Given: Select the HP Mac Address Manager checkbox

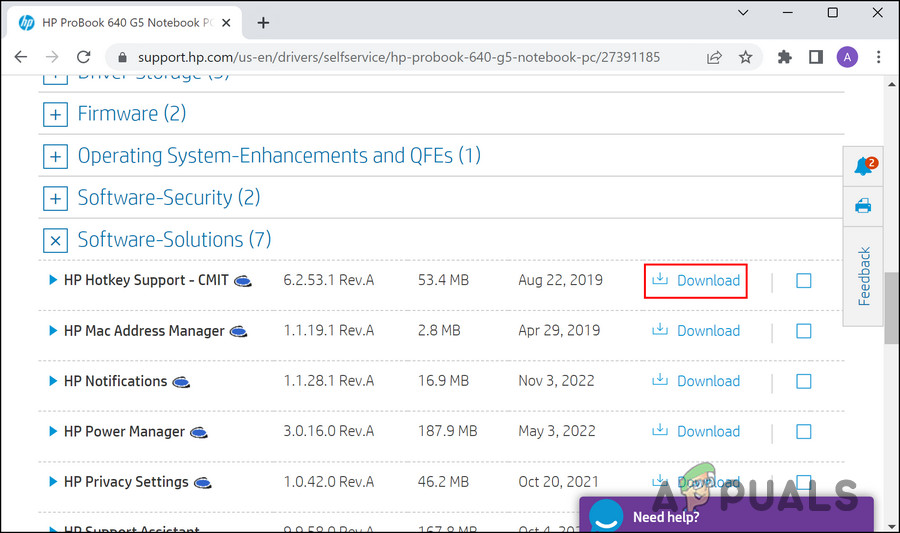Looking at the screenshot, I should click(x=803, y=331).
